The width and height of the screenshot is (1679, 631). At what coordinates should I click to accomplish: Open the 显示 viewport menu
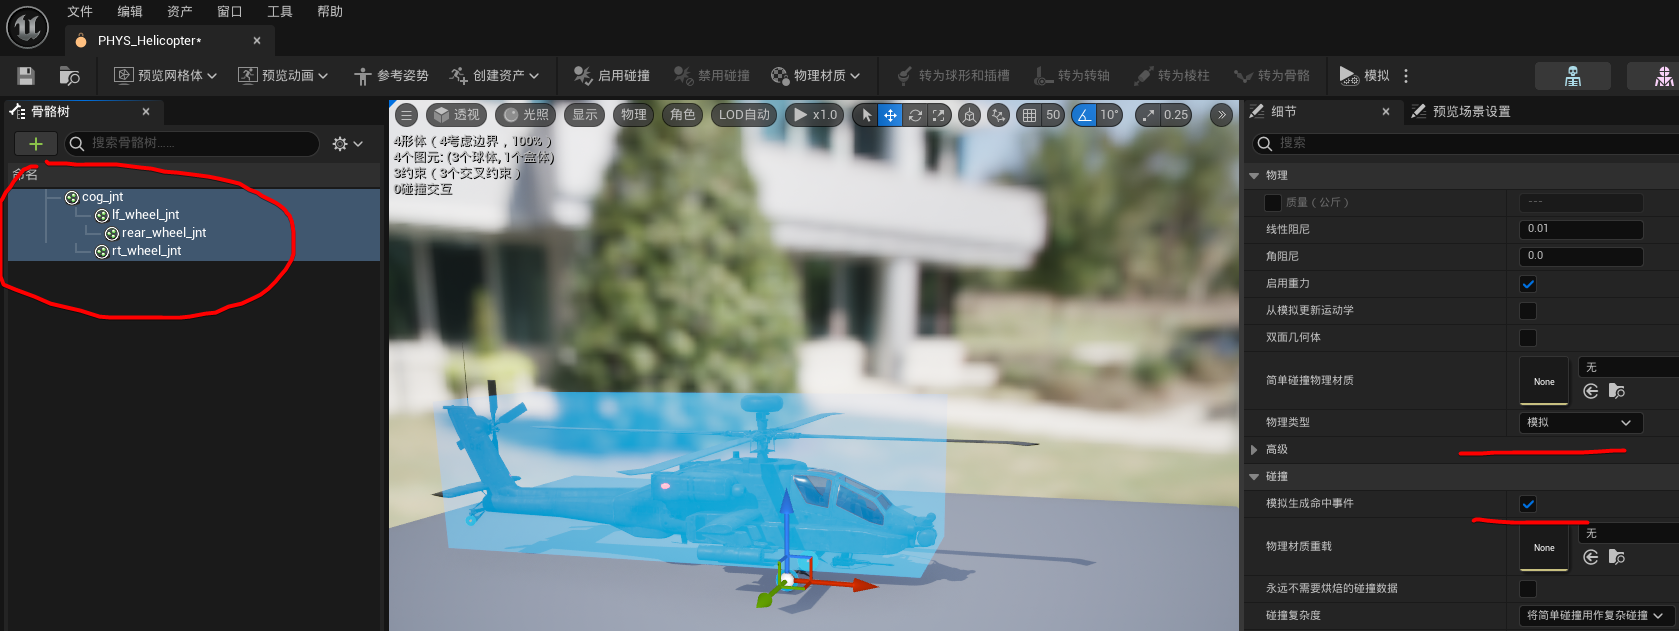[x=585, y=115]
